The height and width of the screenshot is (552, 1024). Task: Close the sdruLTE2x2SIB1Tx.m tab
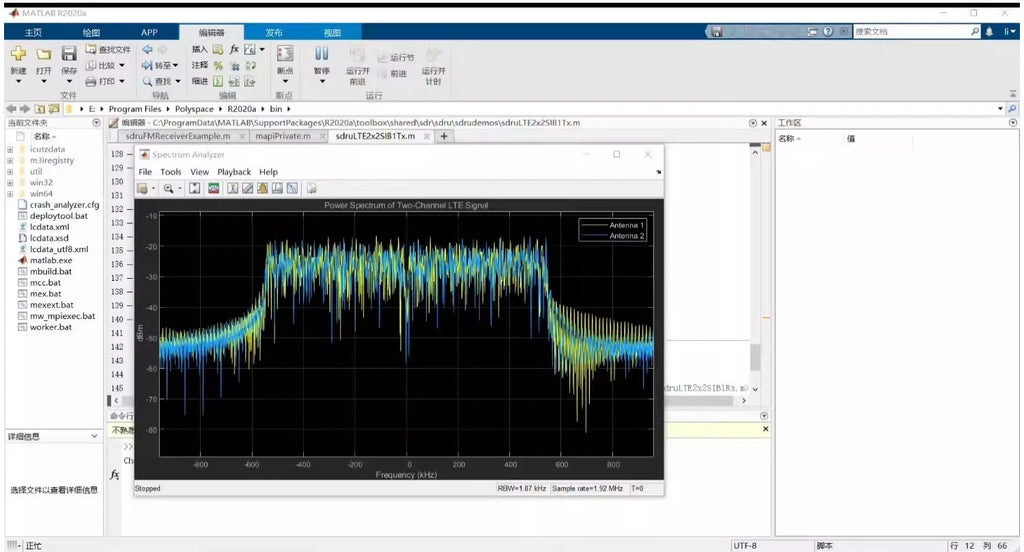point(426,137)
